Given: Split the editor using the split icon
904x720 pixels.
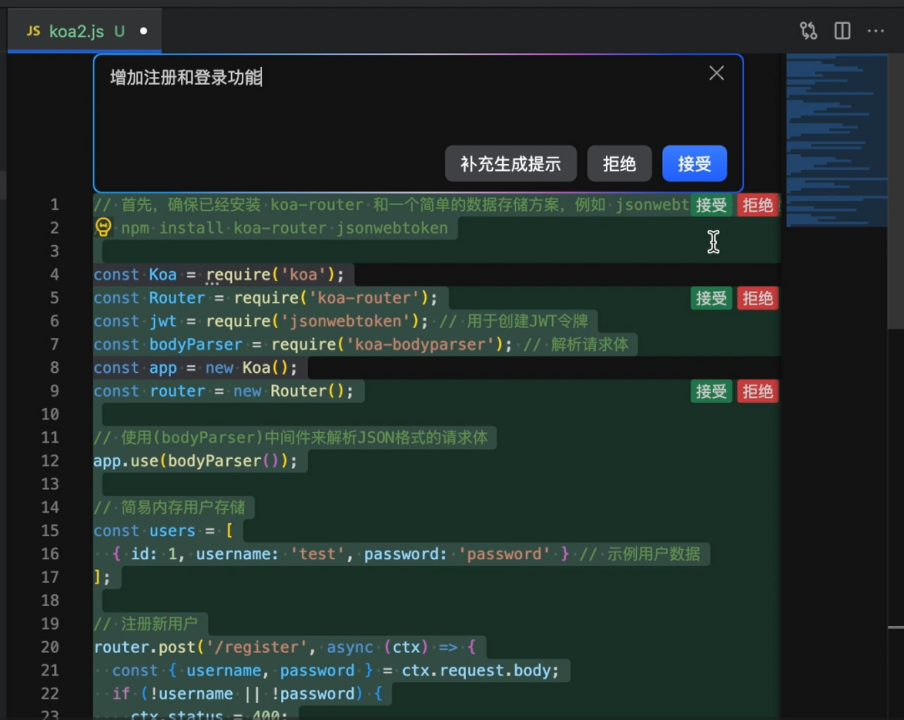Looking at the screenshot, I should [x=842, y=31].
